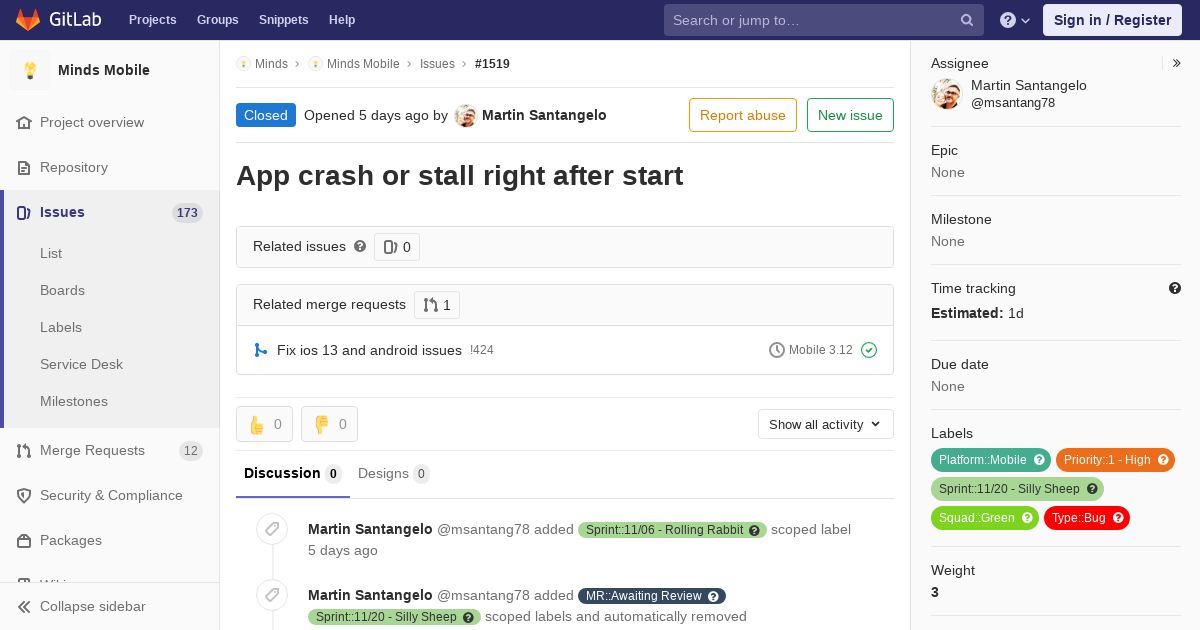The height and width of the screenshot is (630, 1200).
Task: Click the New issue button
Action: [x=850, y=115]
